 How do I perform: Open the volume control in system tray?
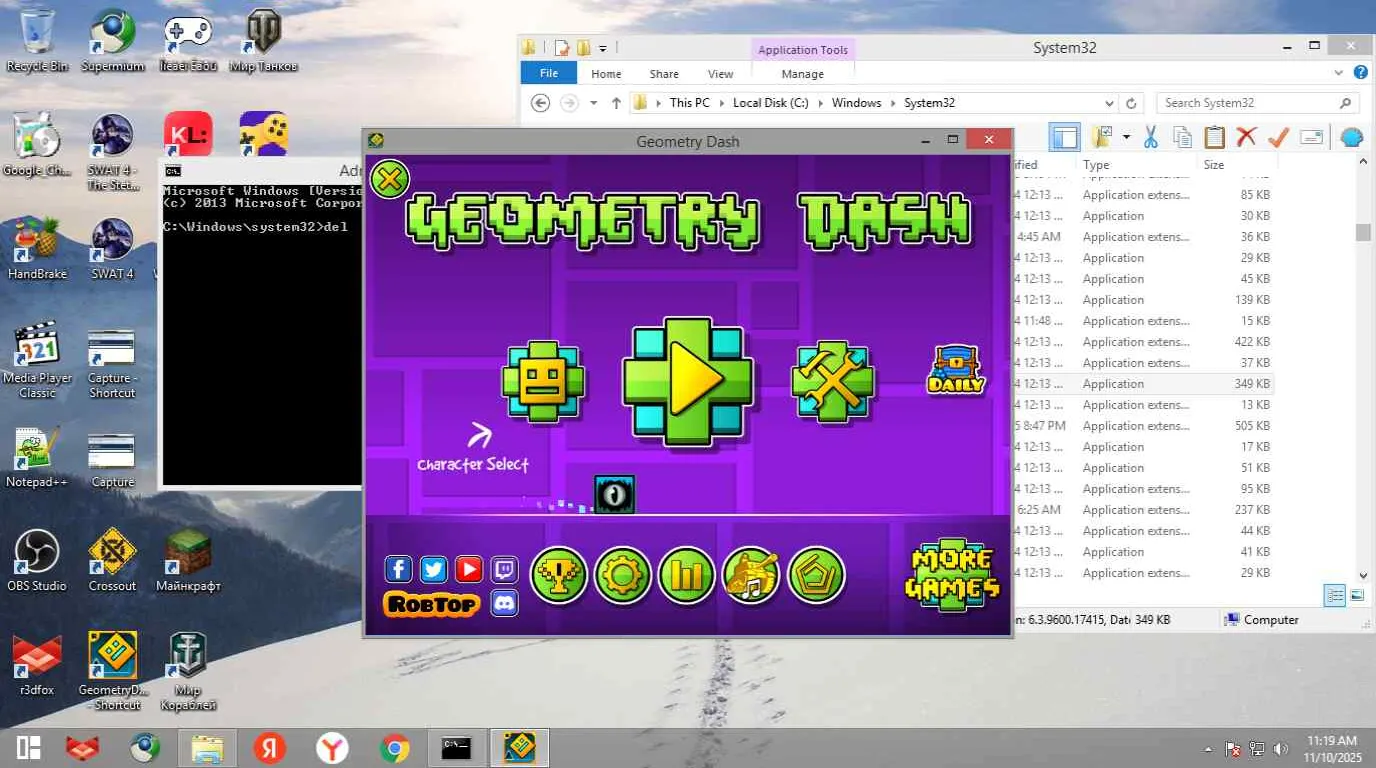click(x=1279, y=748)
